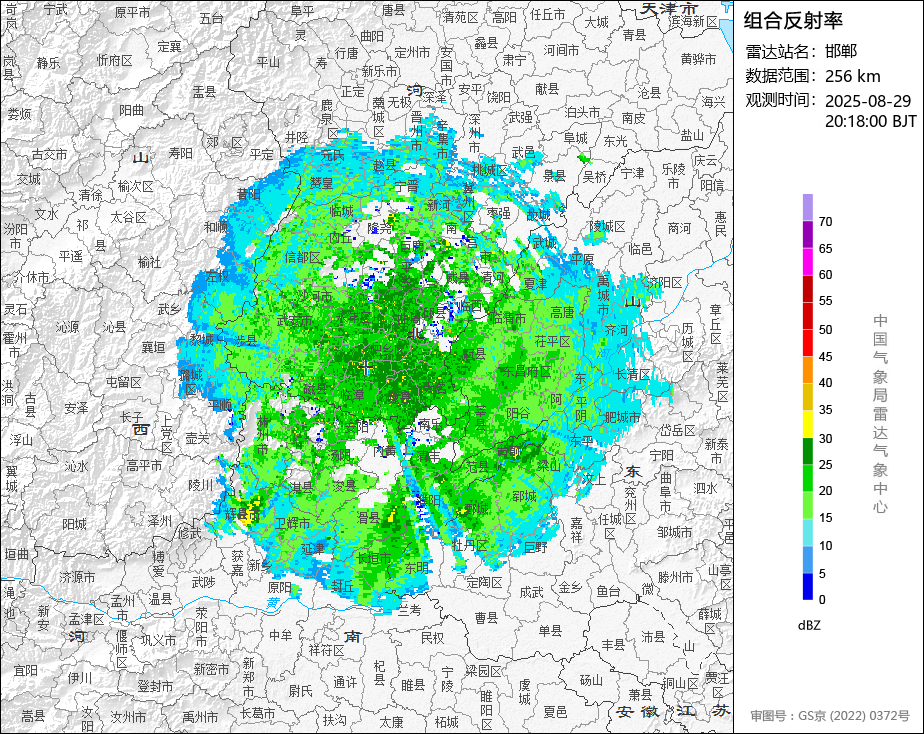The image size is (924, 734).
Task: Click the legend tick label 15
Action: (826, 518)
